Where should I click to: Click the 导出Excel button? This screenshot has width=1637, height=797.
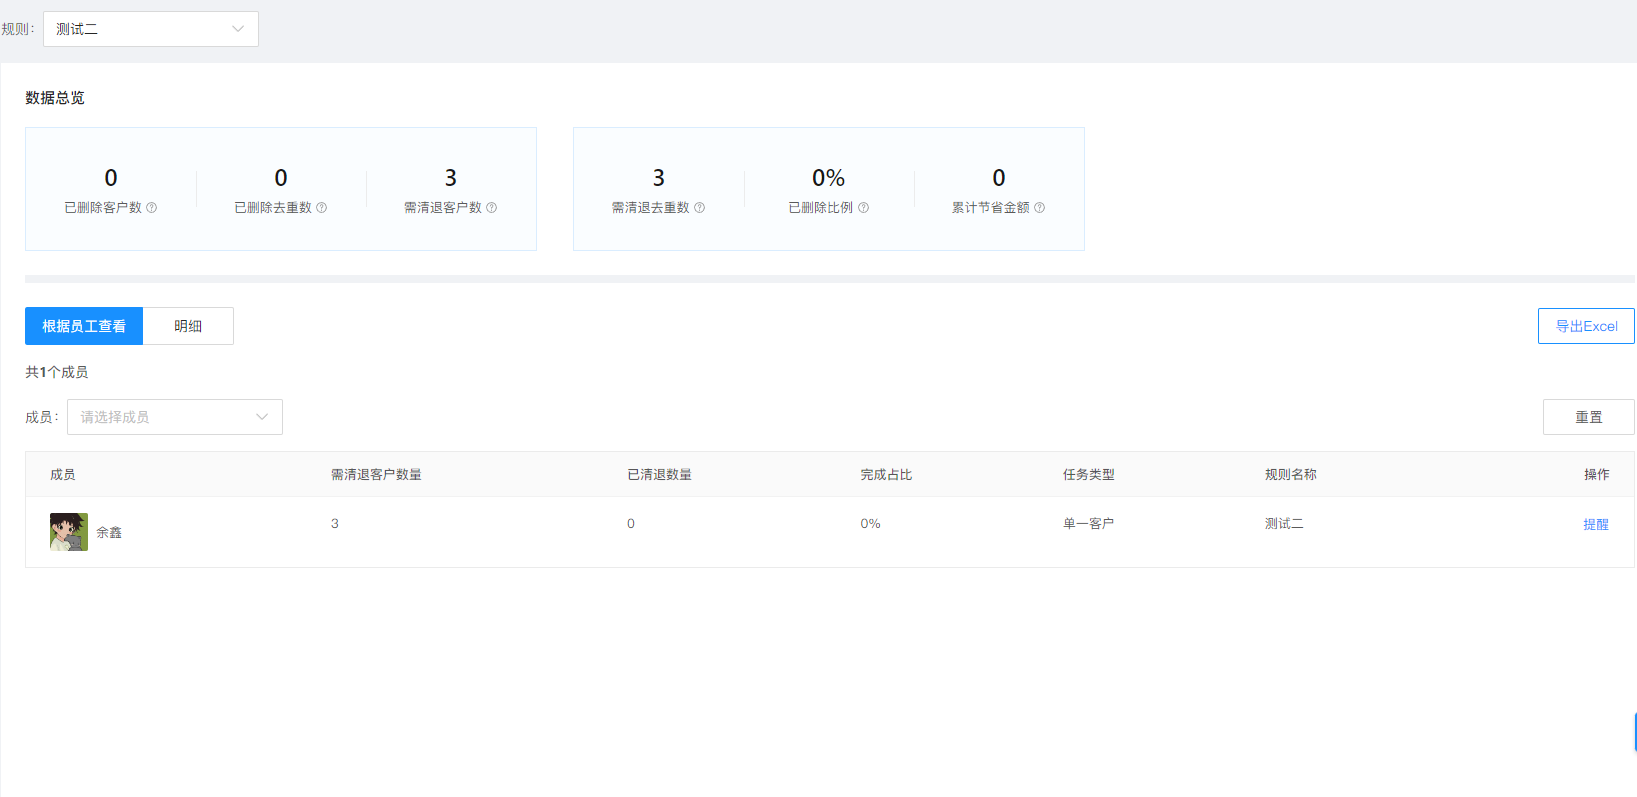point(1586,326)
